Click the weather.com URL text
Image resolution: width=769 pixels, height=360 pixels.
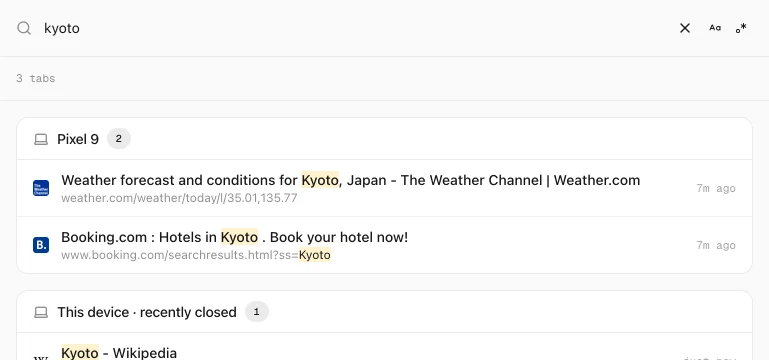(179, 199)
